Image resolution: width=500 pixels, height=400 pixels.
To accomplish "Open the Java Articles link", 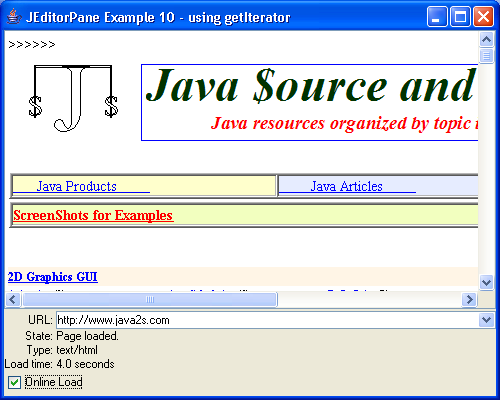I will (x=347, y=186).
